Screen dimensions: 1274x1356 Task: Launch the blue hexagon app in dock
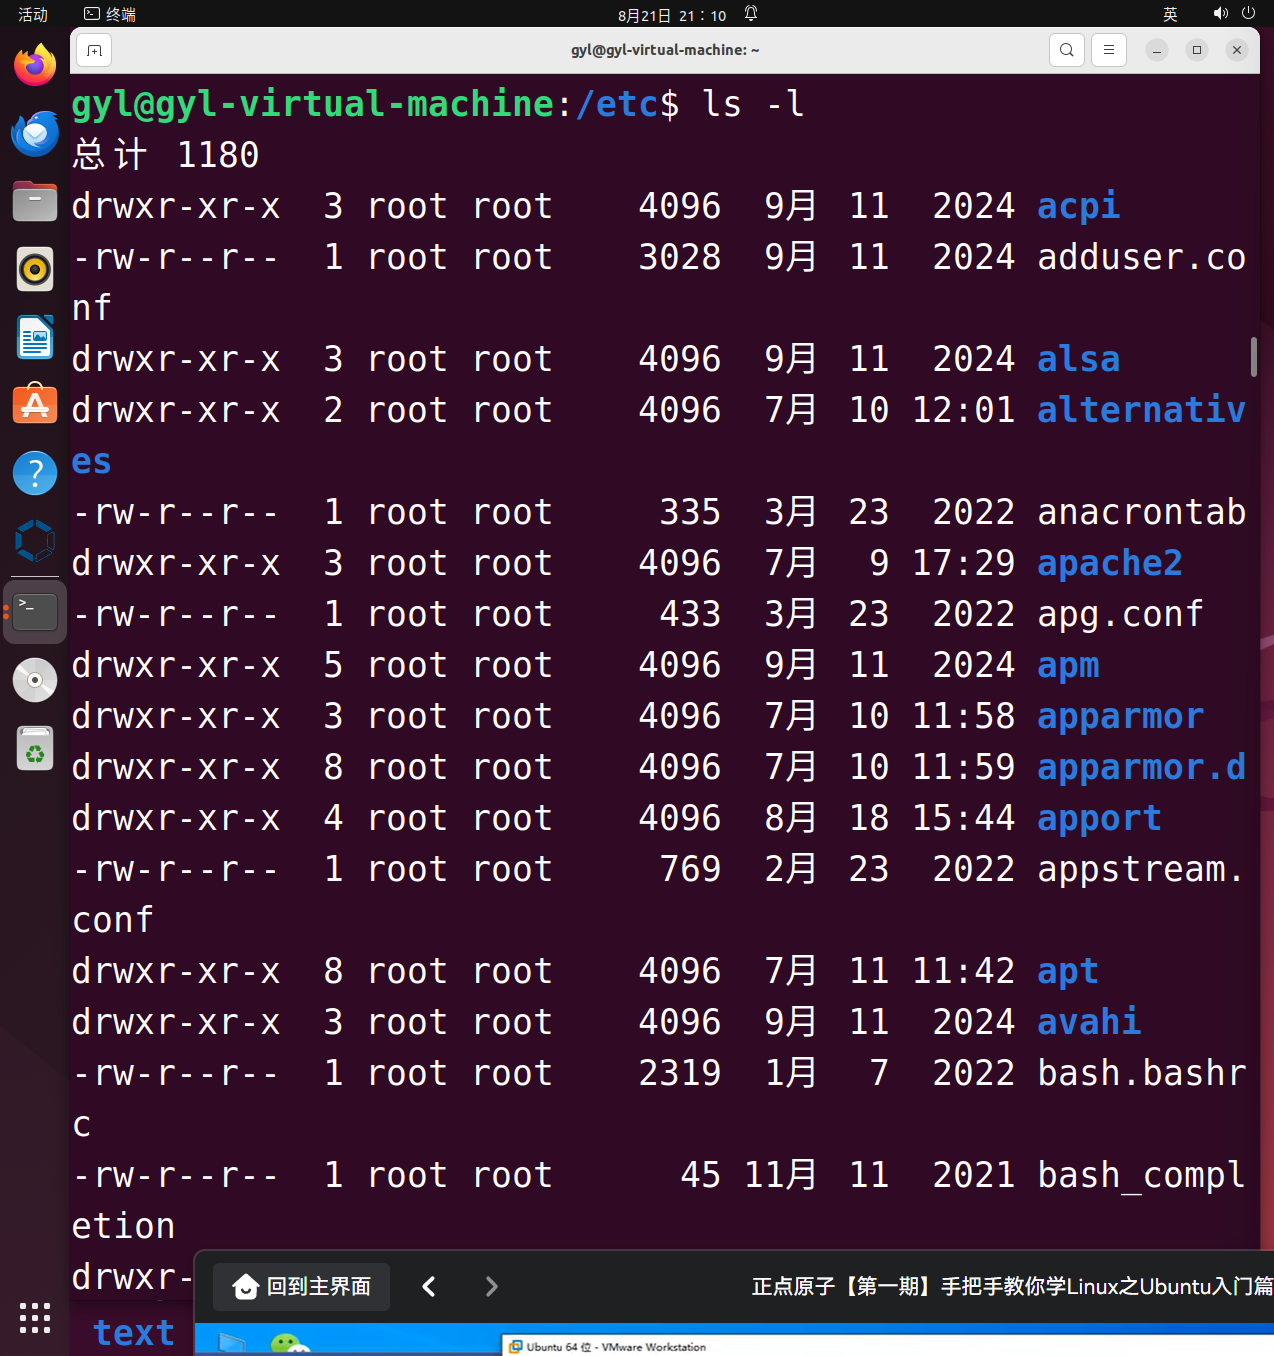(x=35, y=541)
